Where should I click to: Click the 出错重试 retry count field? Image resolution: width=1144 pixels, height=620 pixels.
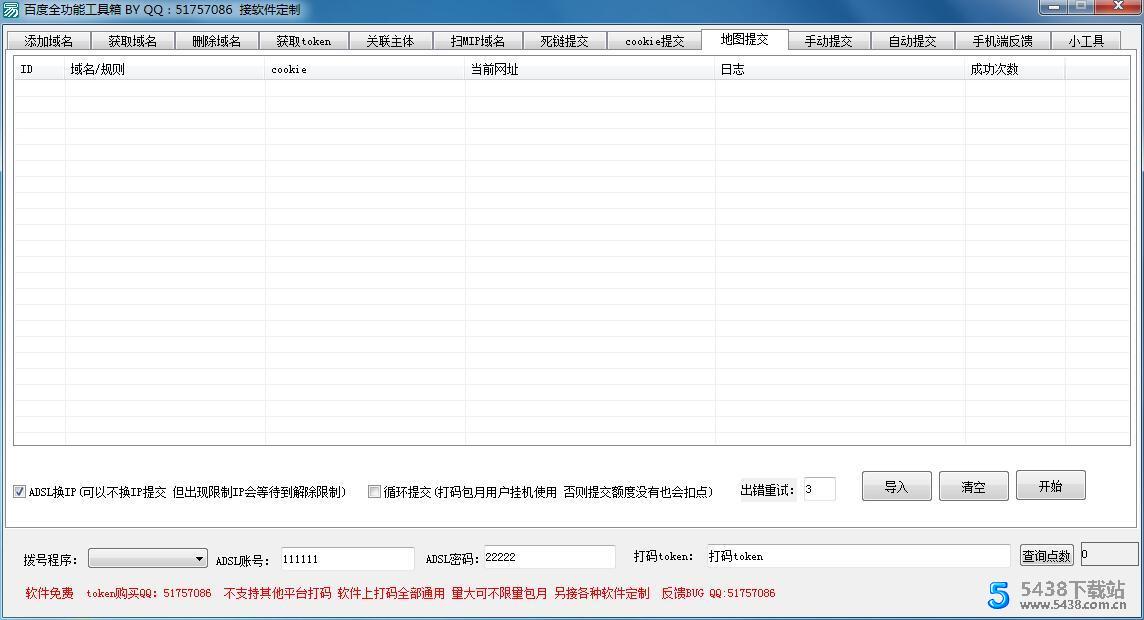point(820,489)
